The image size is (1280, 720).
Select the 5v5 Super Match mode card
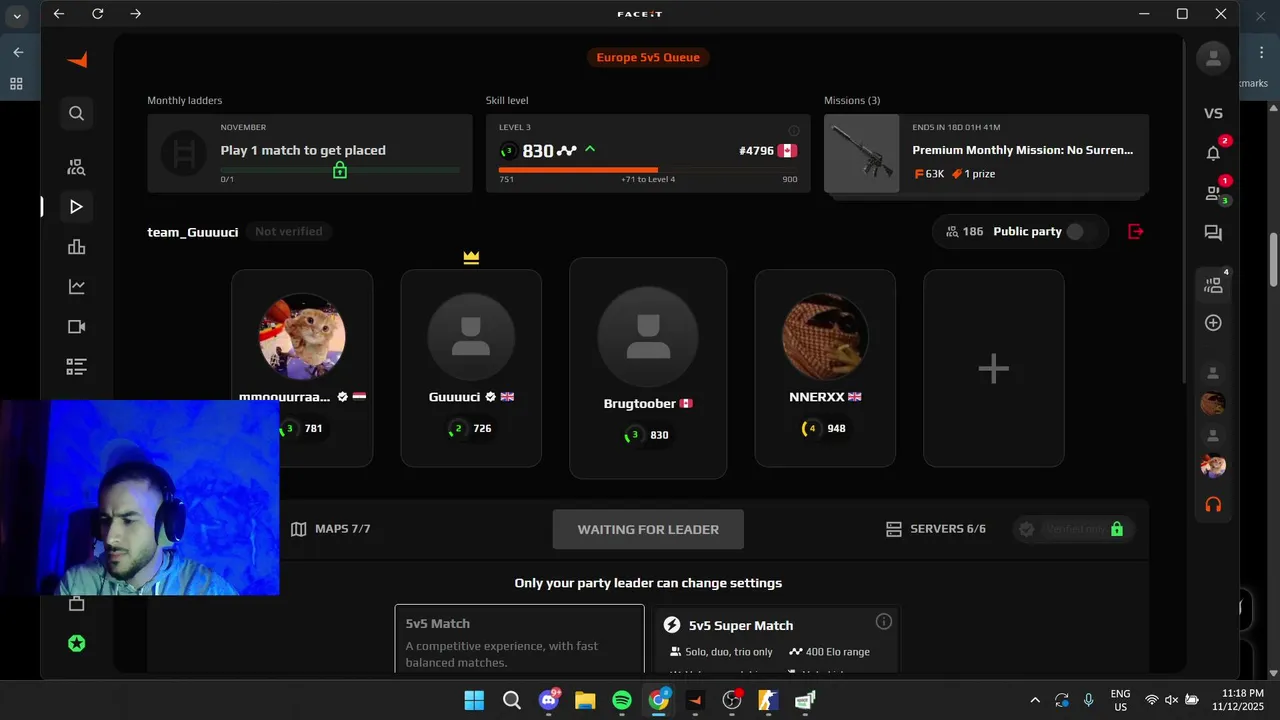click(775, 640)
